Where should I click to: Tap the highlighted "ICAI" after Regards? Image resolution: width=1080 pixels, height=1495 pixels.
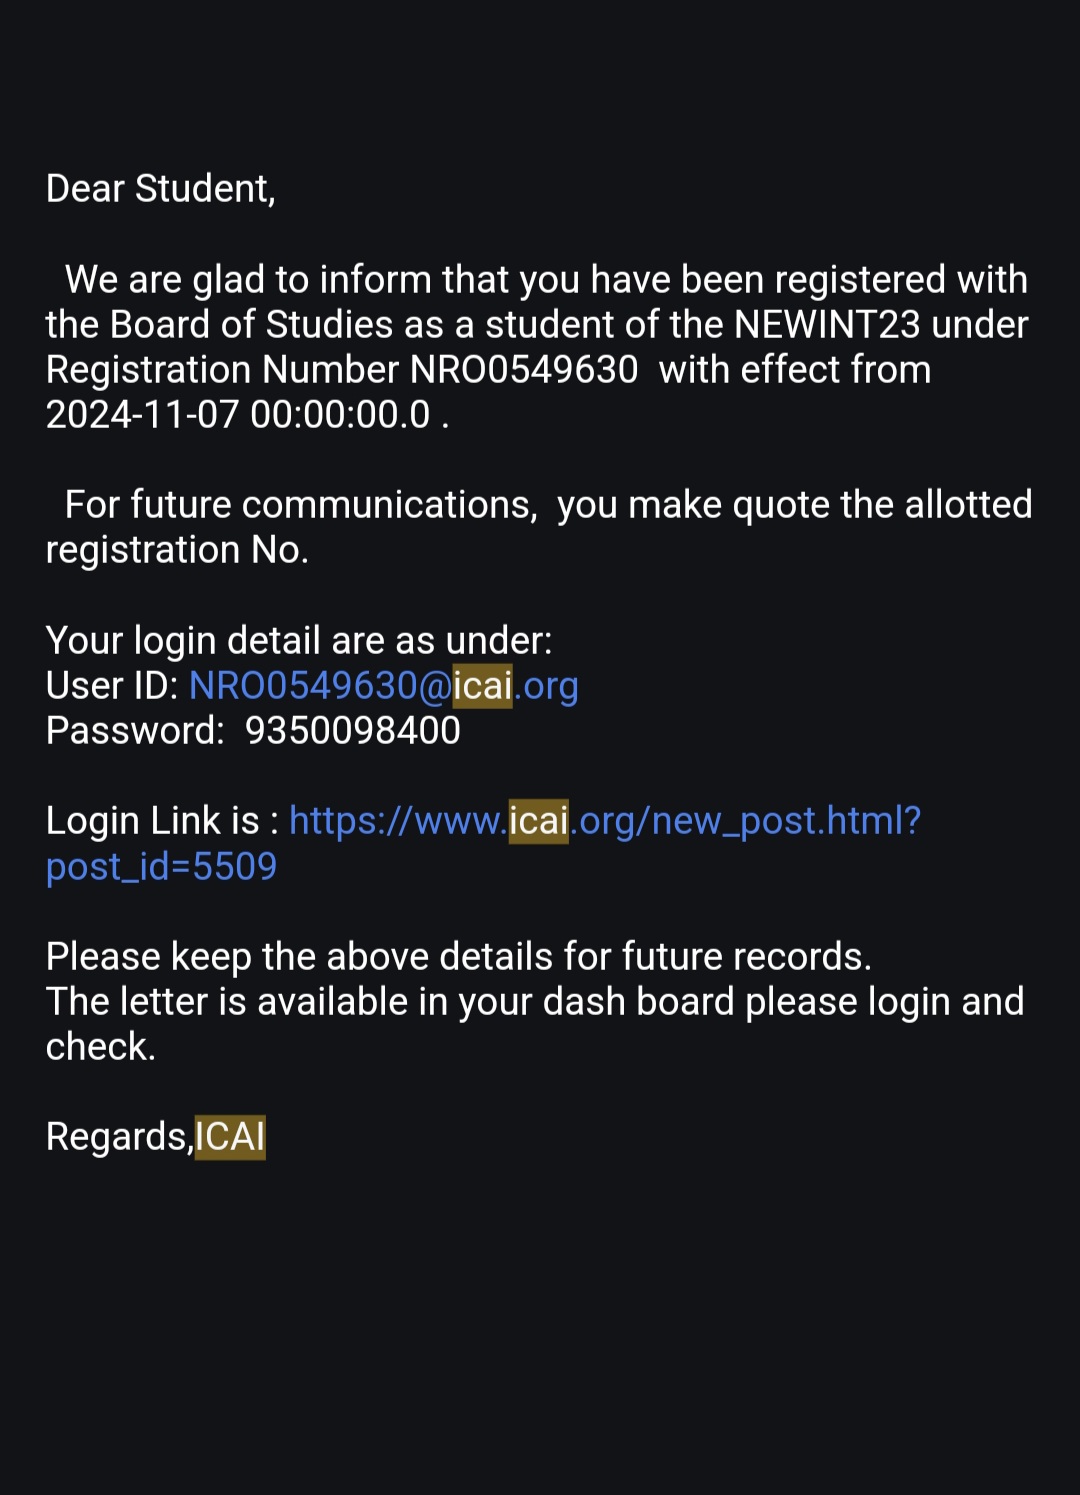(x=230, y=1137)
